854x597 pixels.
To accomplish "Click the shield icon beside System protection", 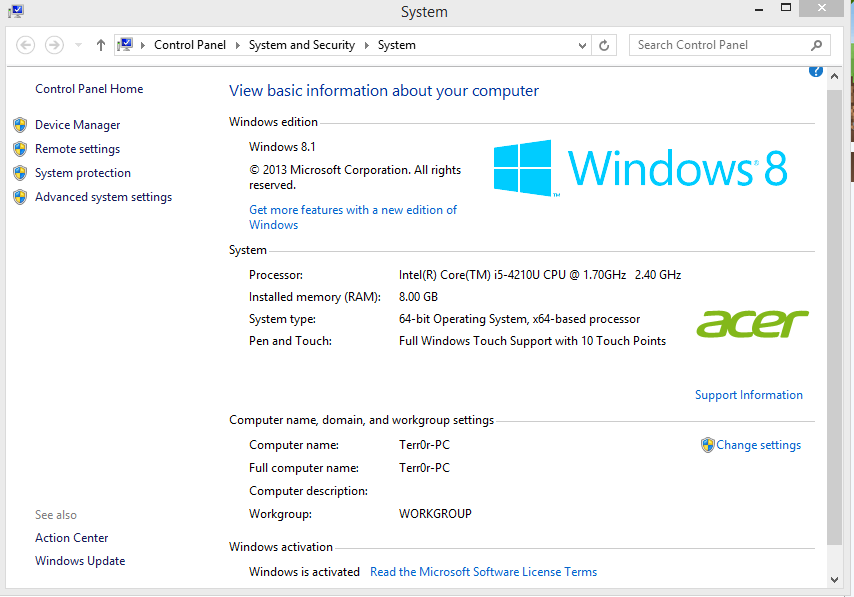I will click(20, 173).
